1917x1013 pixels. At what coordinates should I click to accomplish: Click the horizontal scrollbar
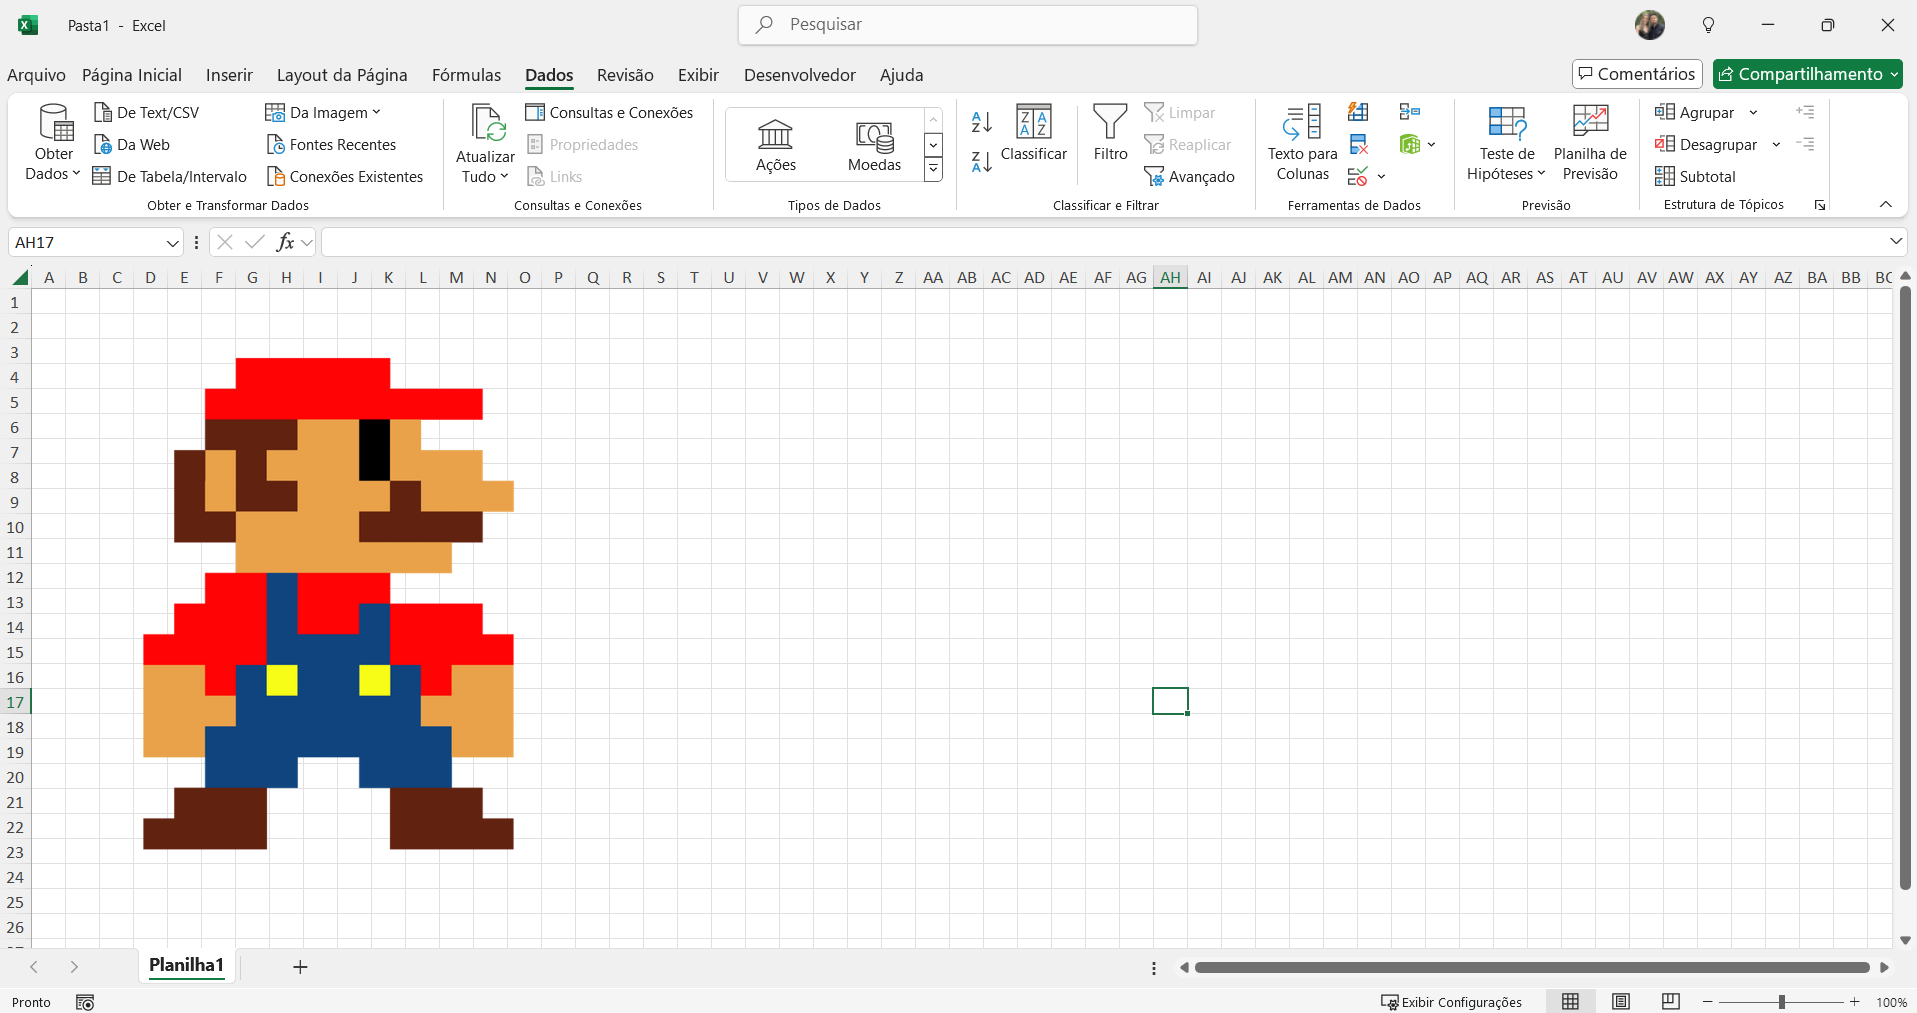pos(1532,967)
